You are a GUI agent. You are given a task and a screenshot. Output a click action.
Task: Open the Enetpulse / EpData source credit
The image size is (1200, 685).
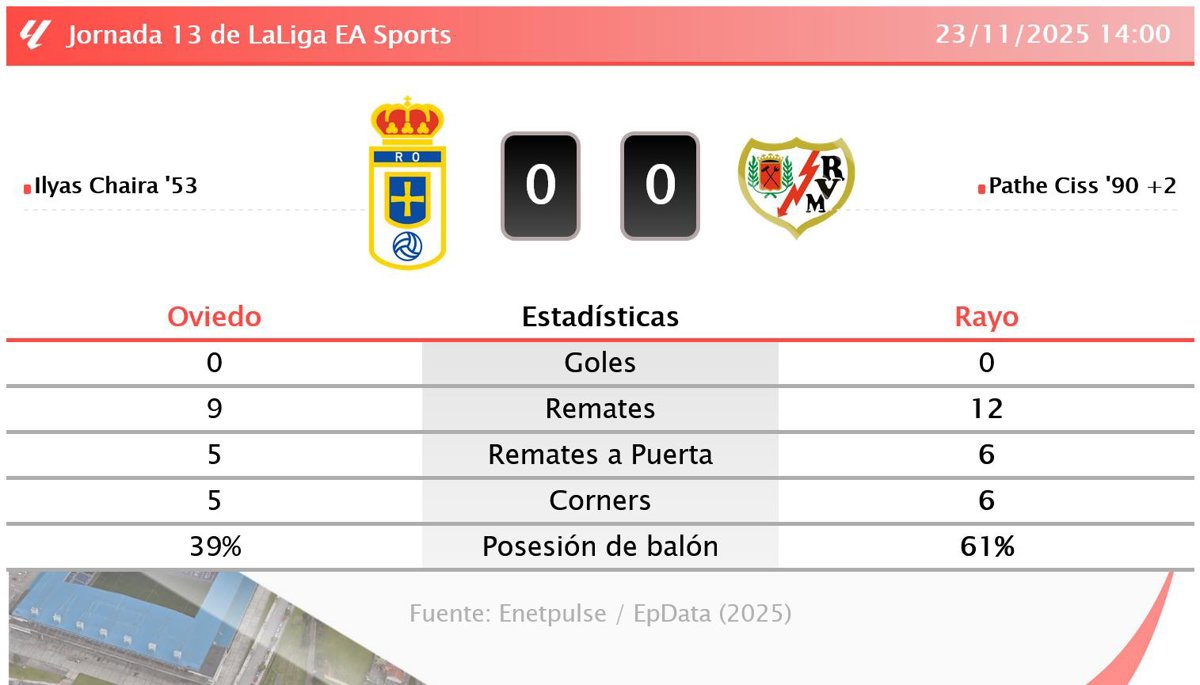tap(600, 613)
